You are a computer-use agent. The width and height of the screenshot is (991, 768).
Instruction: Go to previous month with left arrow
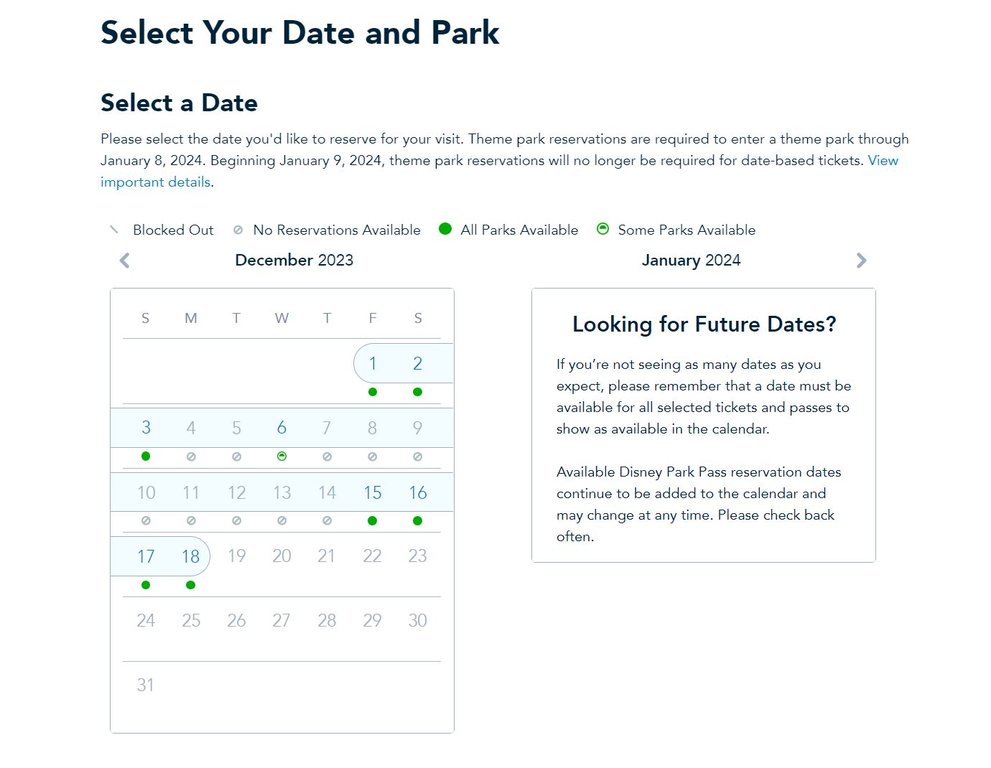click(x=125, y=261)
